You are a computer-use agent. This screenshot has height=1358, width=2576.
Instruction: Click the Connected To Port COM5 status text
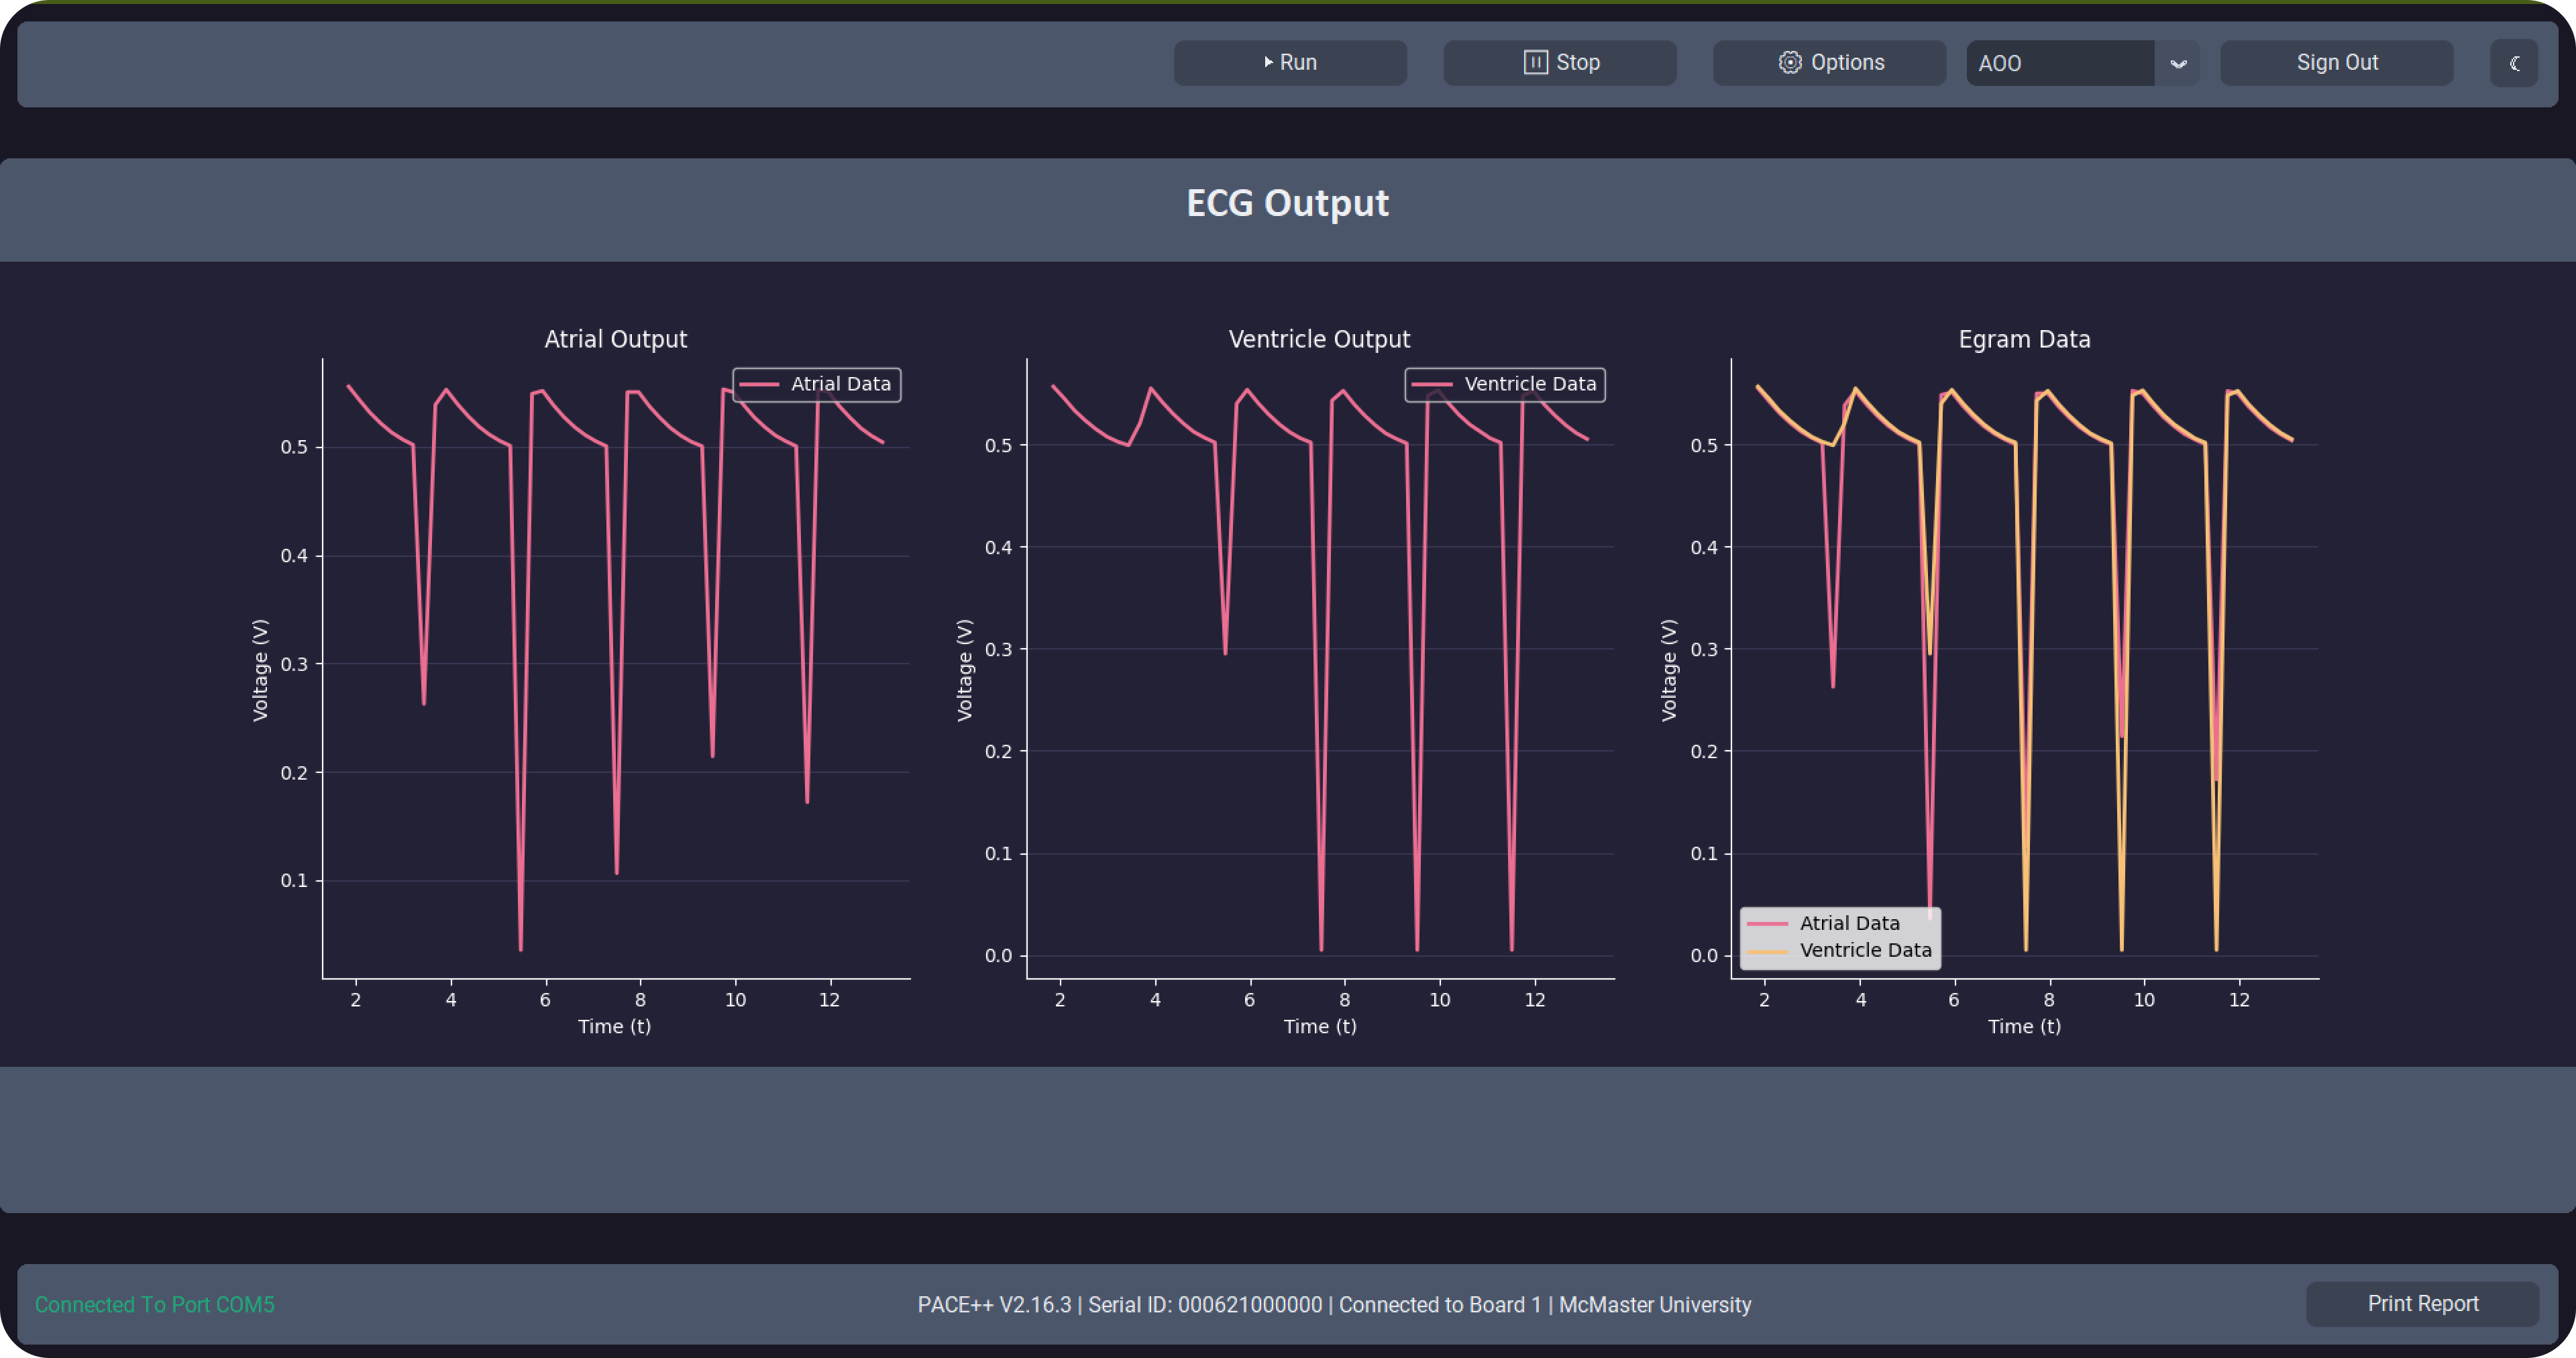tap(154, 1305)
